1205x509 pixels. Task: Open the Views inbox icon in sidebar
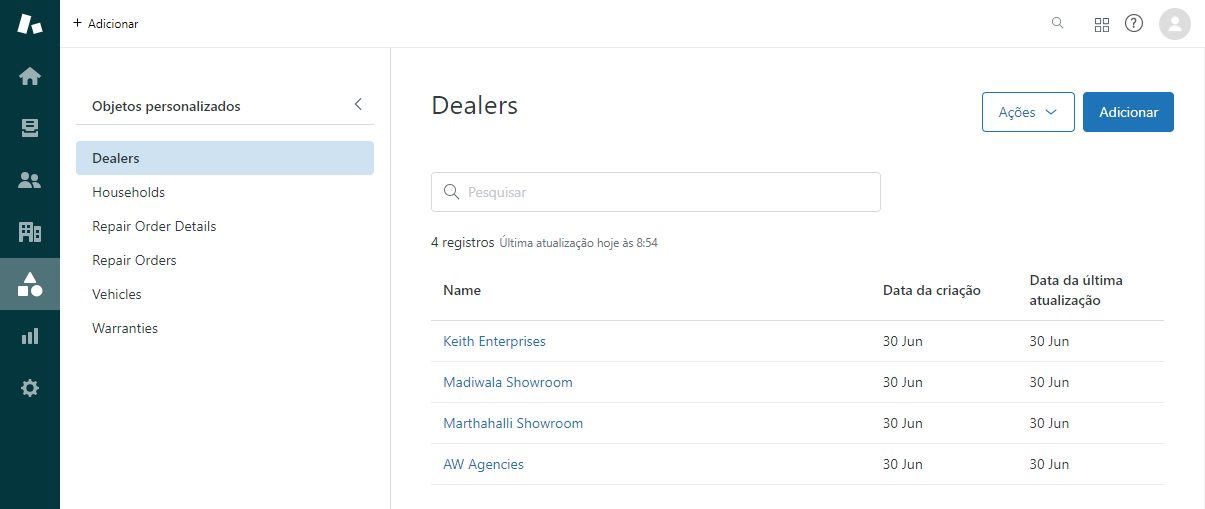[30, 128]
